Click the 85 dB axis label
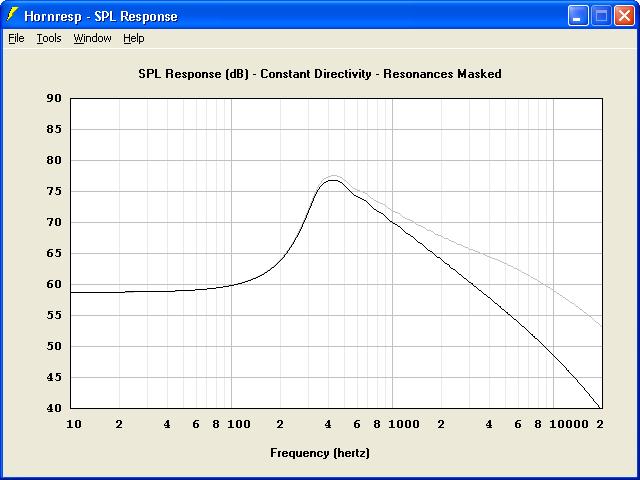This screenshot has width=640, height=480. (x=53, y=129)
